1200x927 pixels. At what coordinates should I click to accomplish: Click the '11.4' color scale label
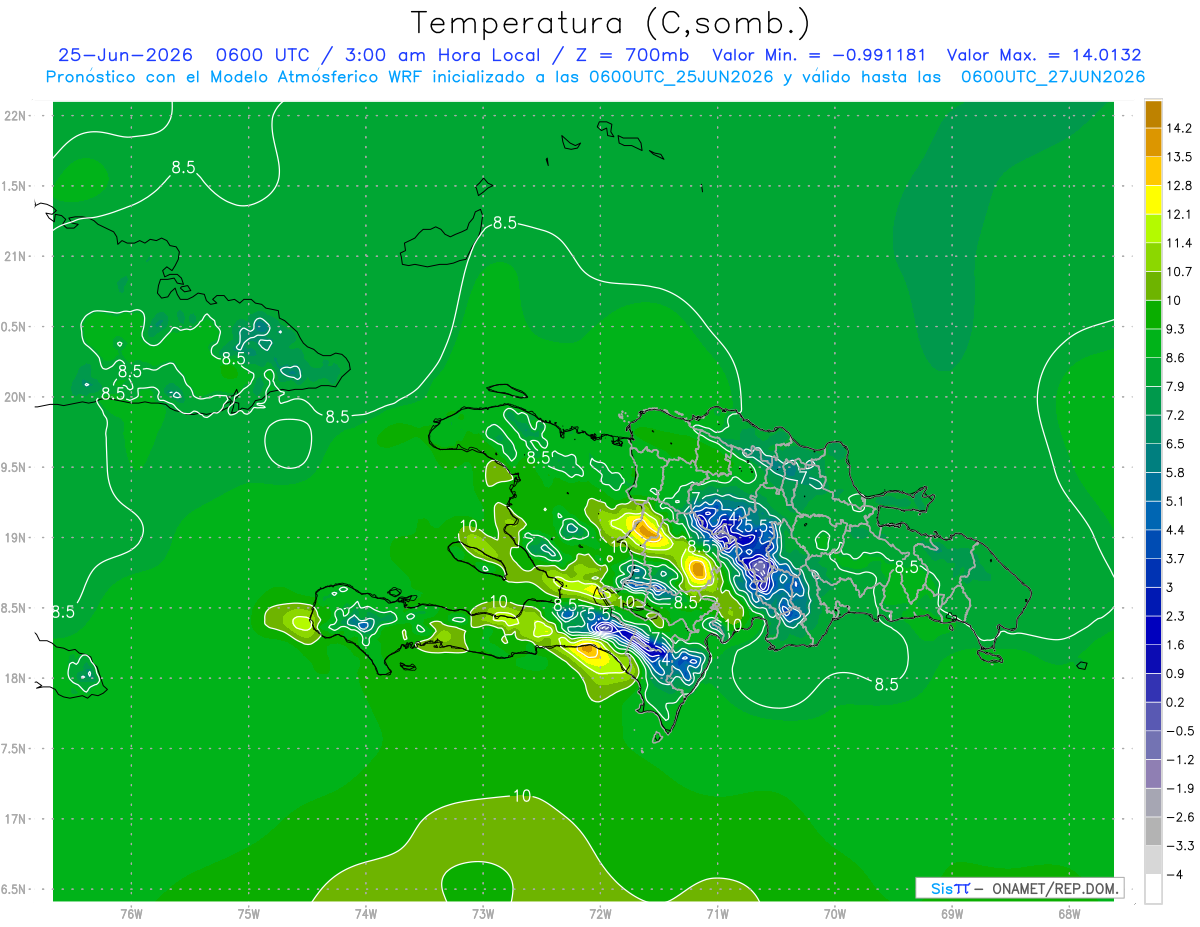[x=1177, y=243]
